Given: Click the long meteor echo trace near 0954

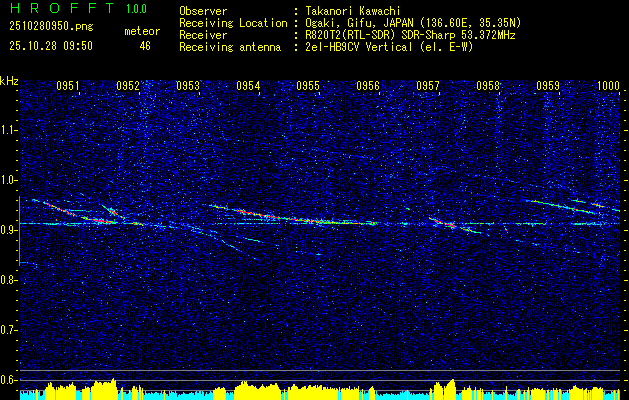Looking at the screenshot, I should pyautogui.click(x=293, y=215).
